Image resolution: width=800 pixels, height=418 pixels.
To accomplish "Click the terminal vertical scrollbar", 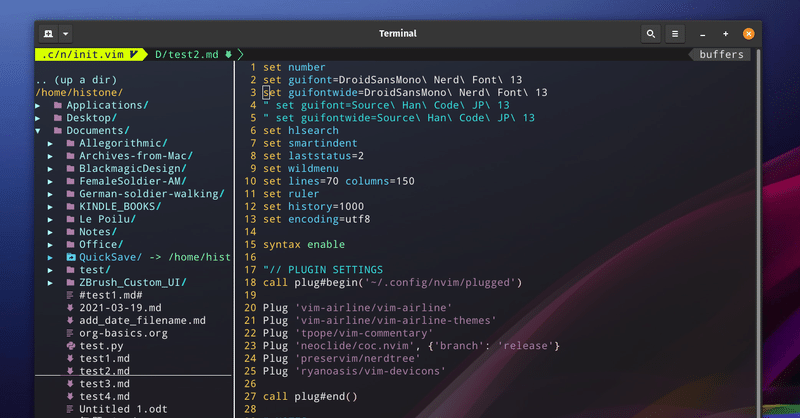I will pyautogui.click(x=757, y=235).
